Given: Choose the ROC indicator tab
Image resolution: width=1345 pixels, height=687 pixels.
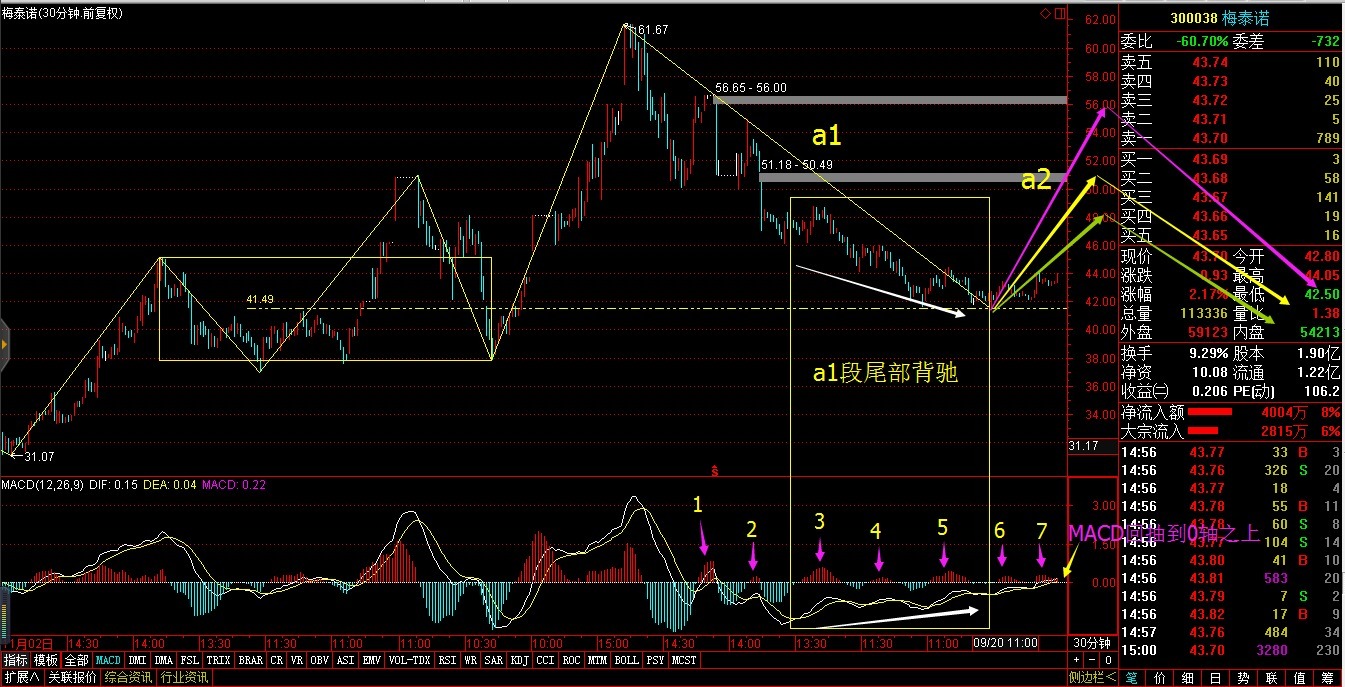Looking at the screenshot, I should click(572, 660).
